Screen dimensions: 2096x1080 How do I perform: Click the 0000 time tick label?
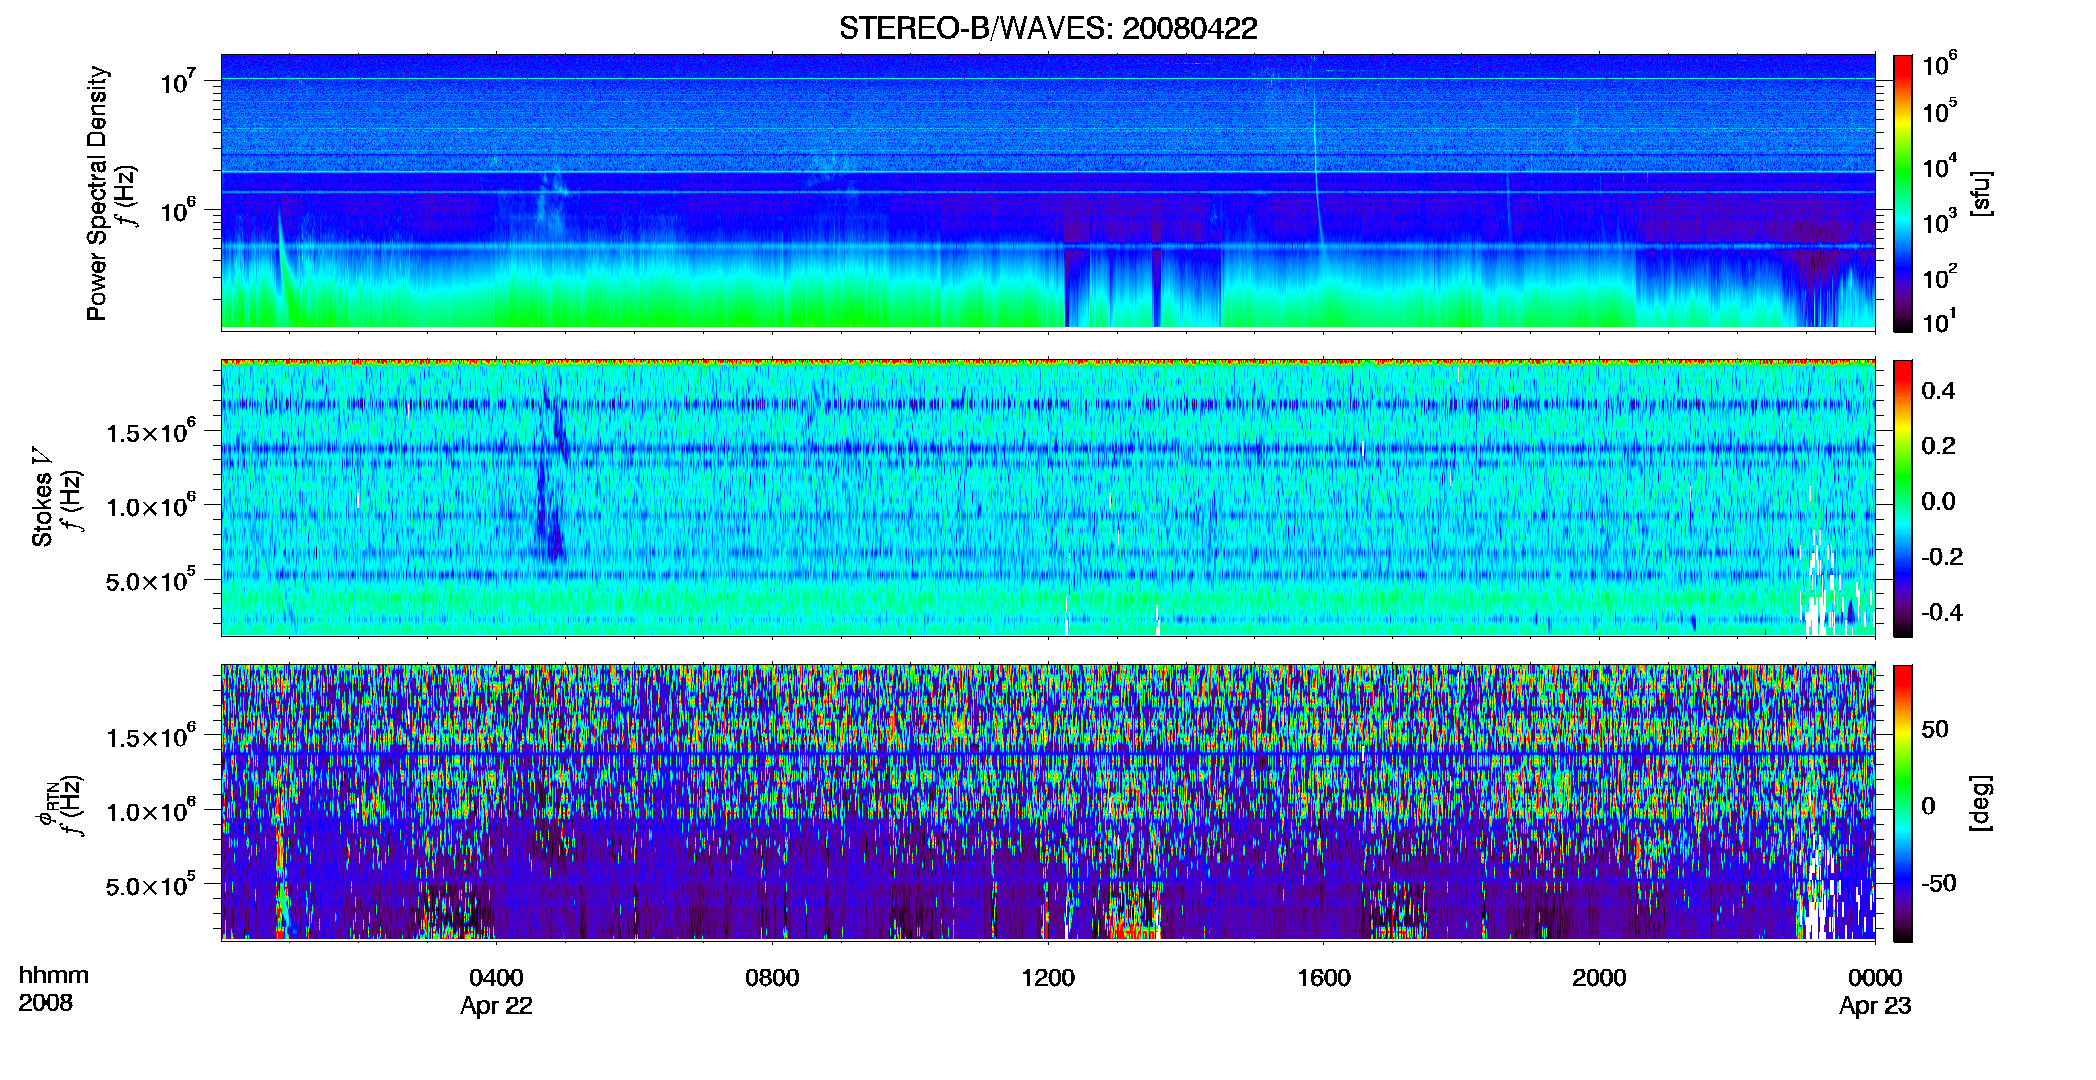(1875, 977)
